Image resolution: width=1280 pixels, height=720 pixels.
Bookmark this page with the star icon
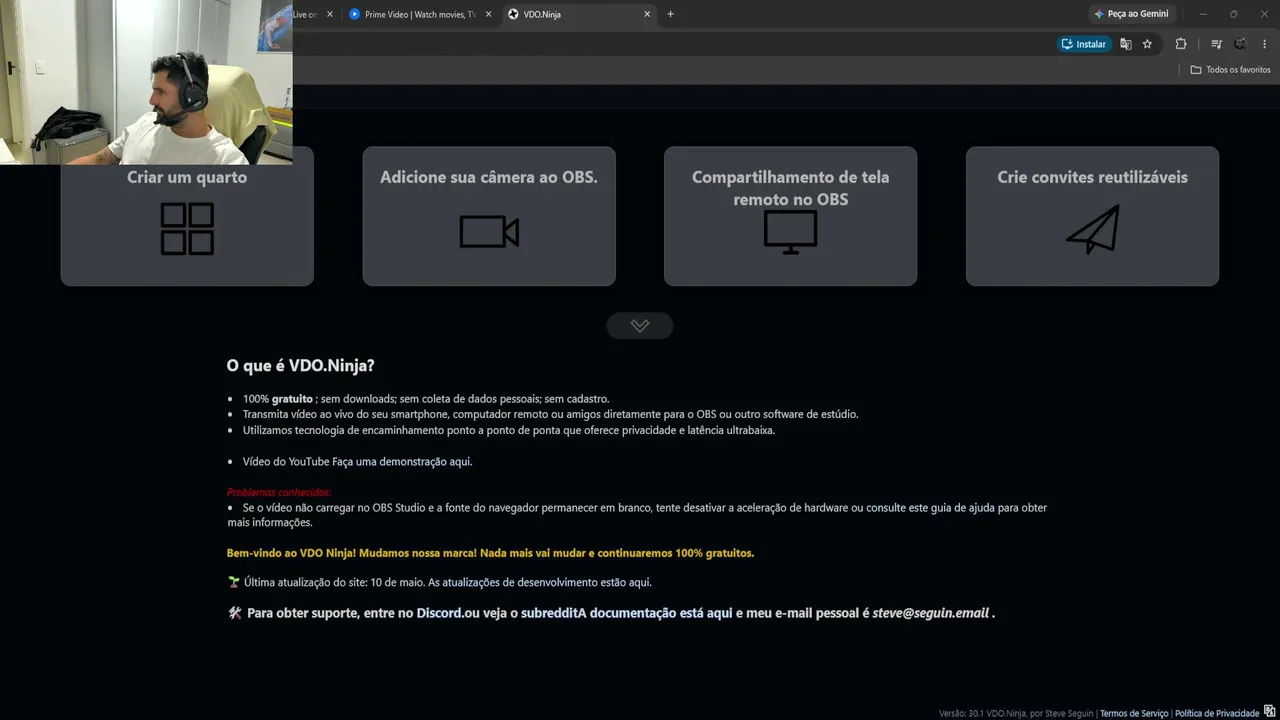pyautogui.click(x=1147, y=44)
